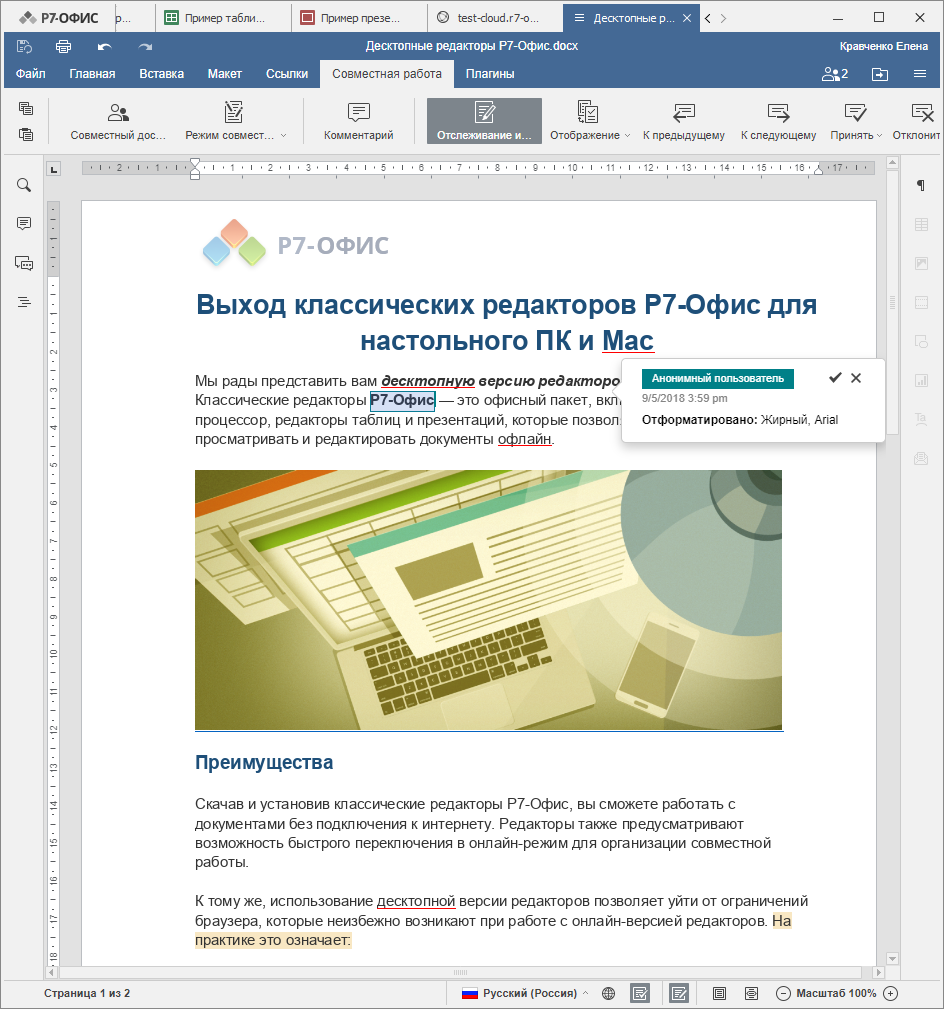Zoom in with plus button
944x1009 pixels.
point(891,994)
